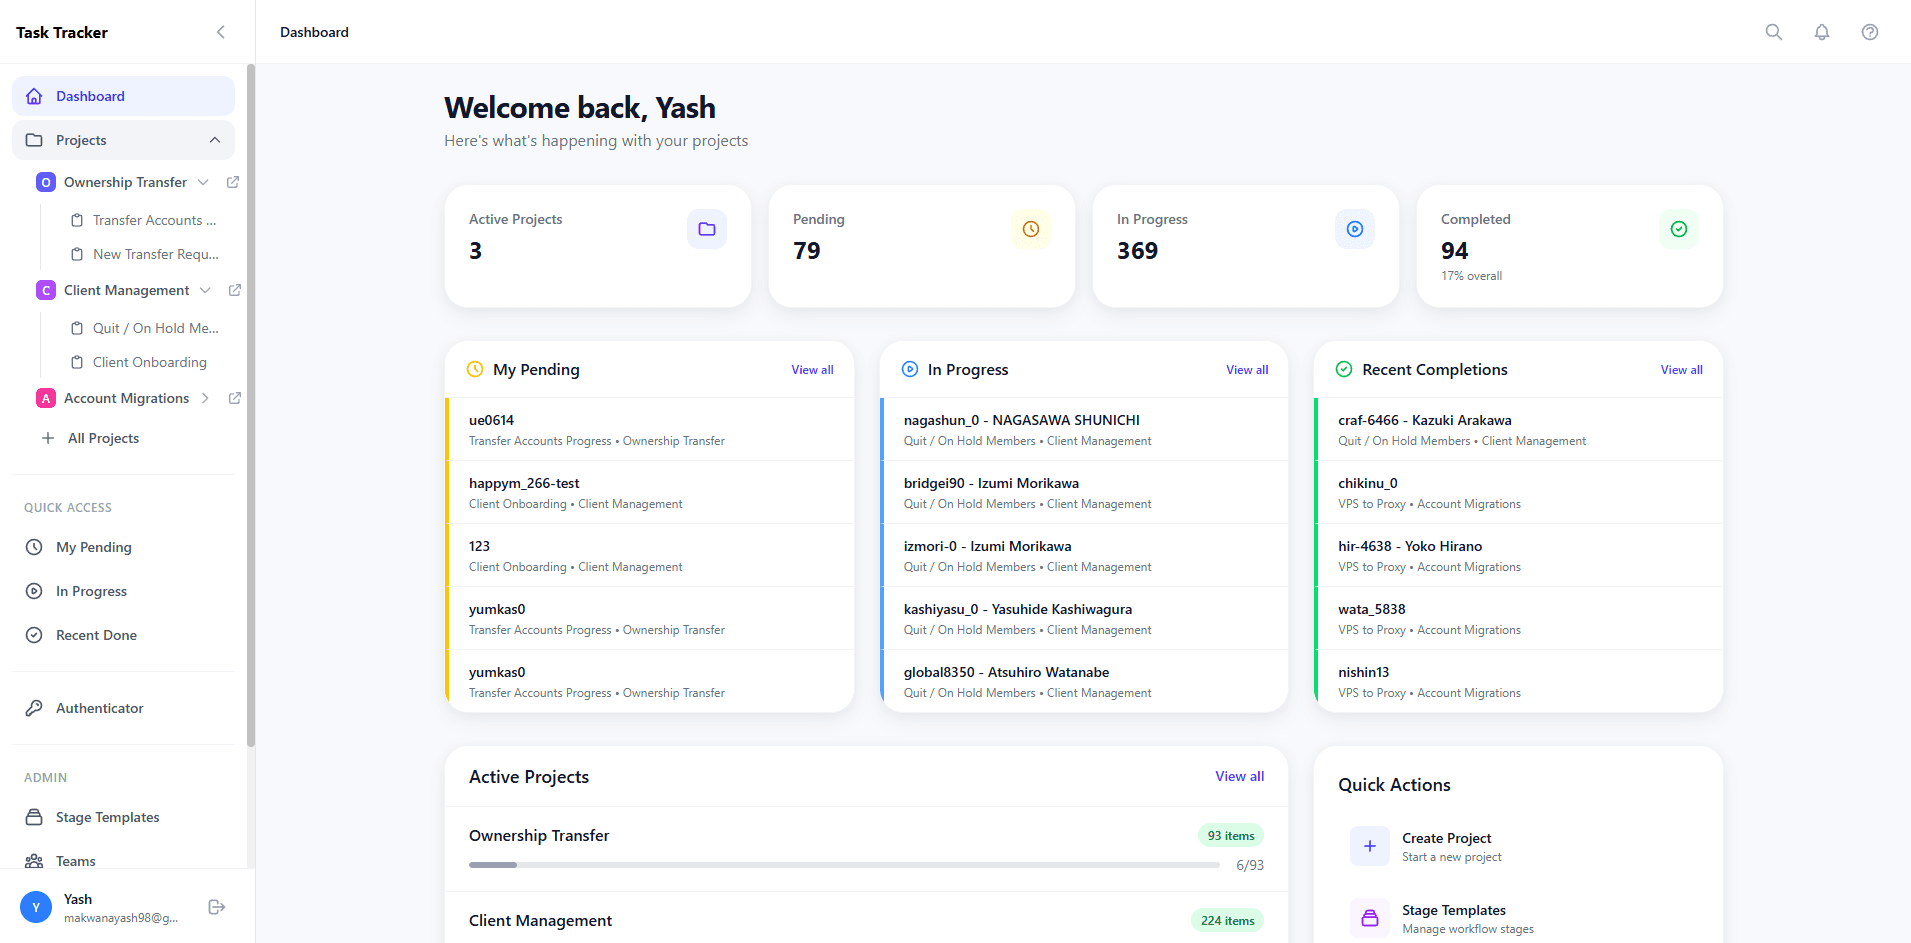Screen dimensions: 1911x943
Task: Select the Client Onboarding tree item
Action: tap(149, 361)
